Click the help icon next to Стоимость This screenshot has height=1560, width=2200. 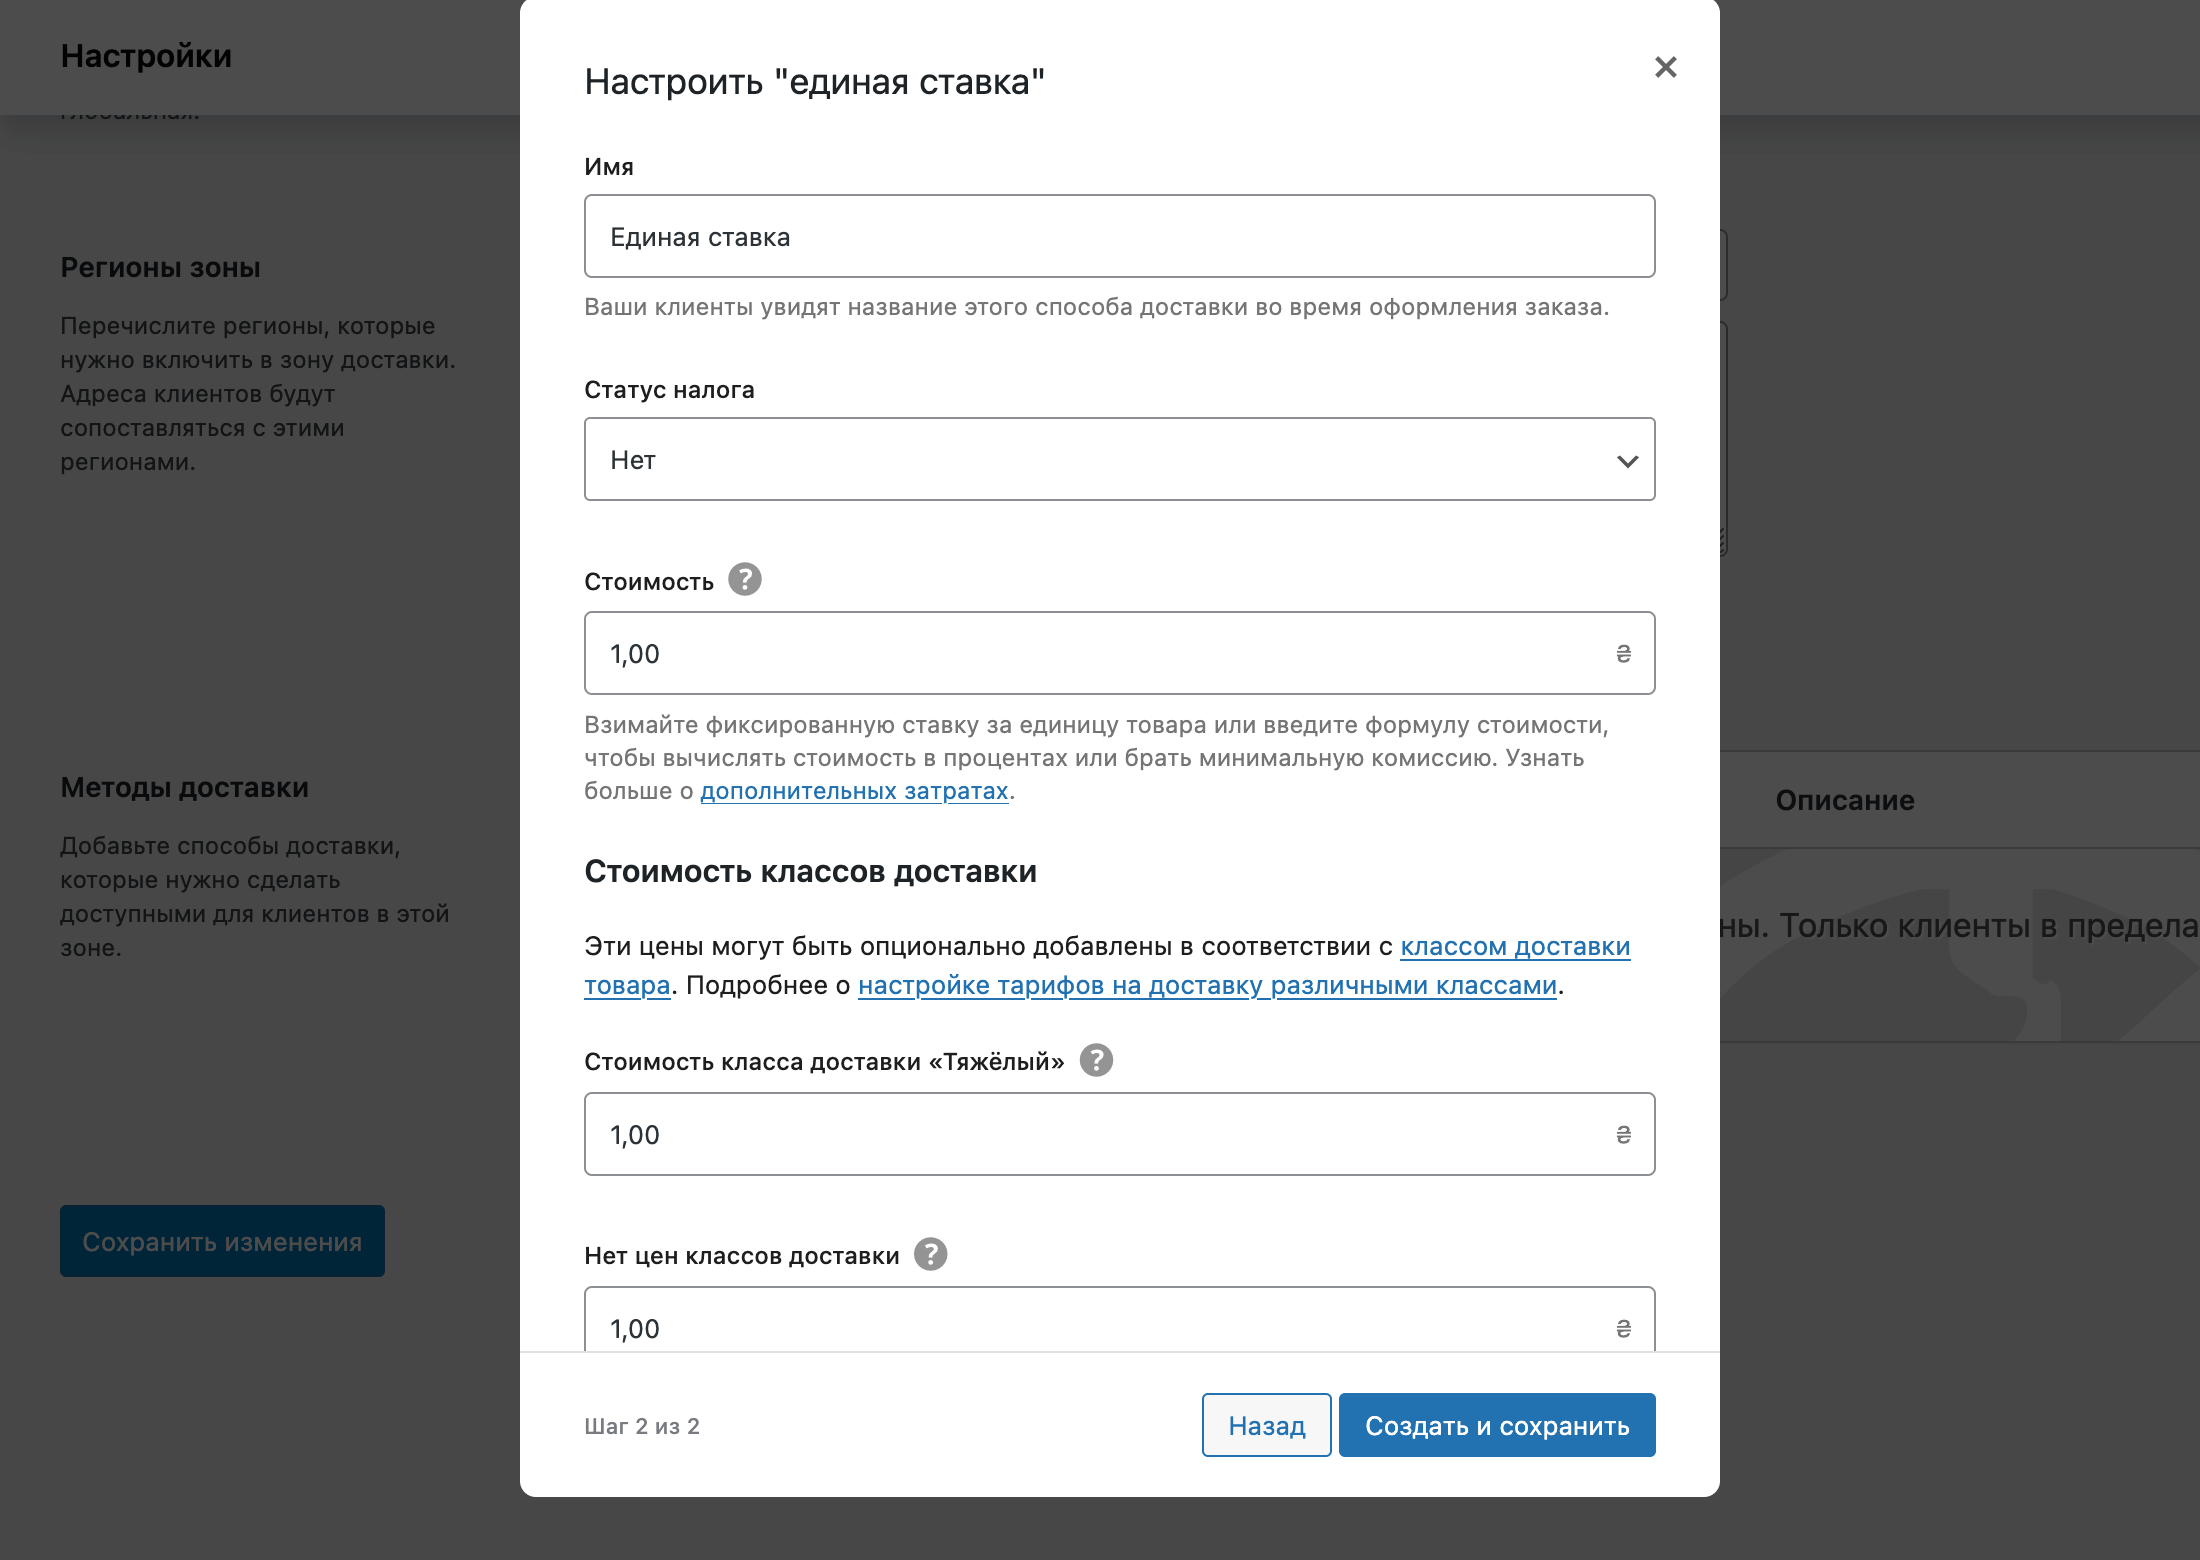[x=744, y=579]
